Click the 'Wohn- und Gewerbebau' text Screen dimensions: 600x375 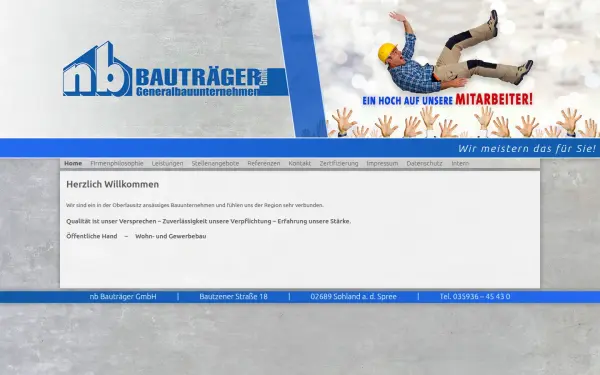point(171,236)
